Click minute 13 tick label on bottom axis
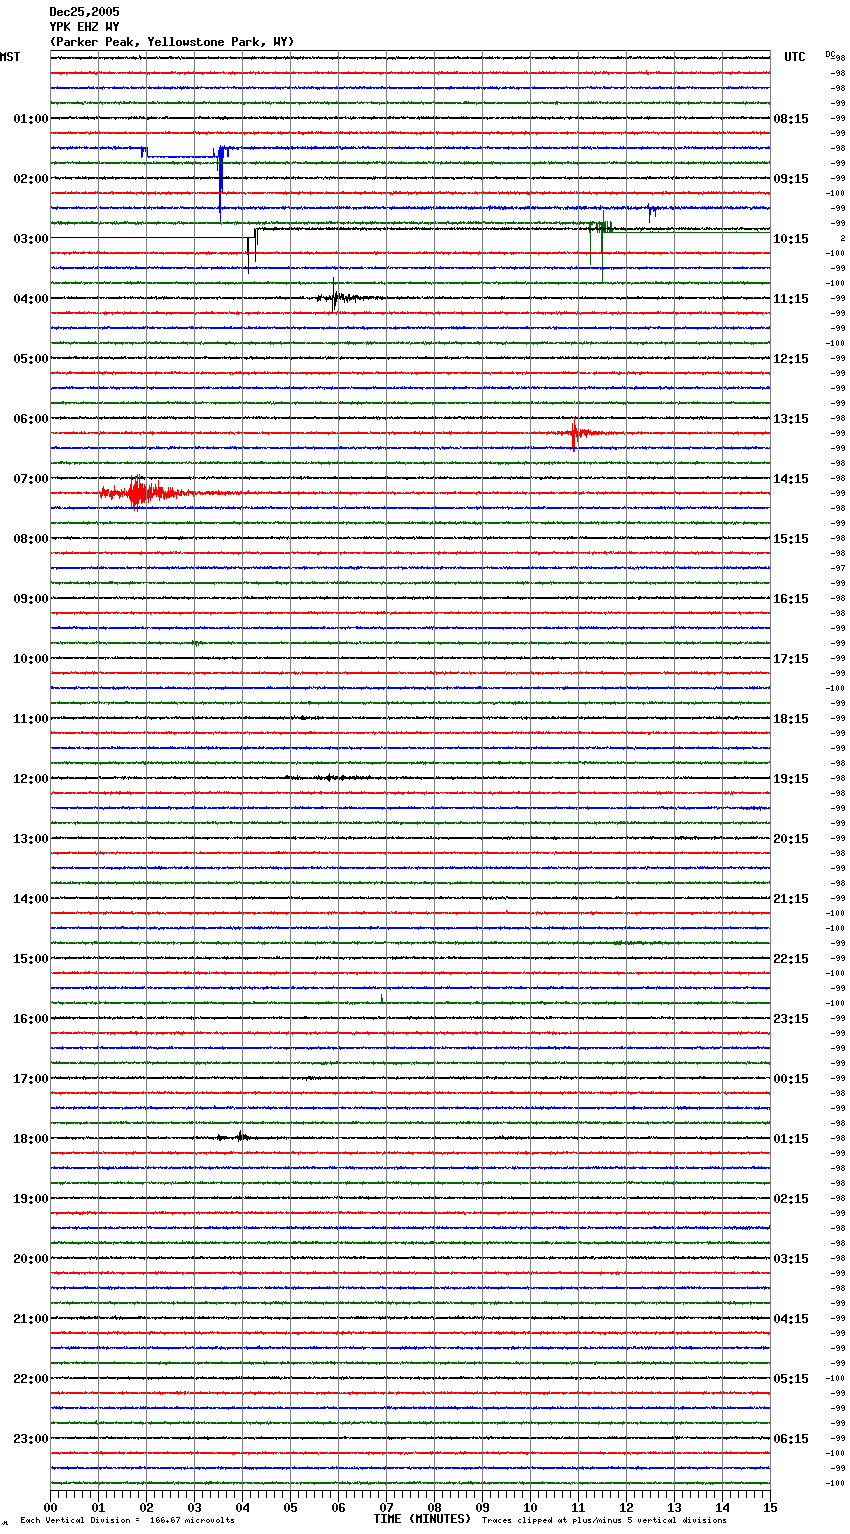Viewport: 850px width, 1534px height. (x=674, y=1507)
